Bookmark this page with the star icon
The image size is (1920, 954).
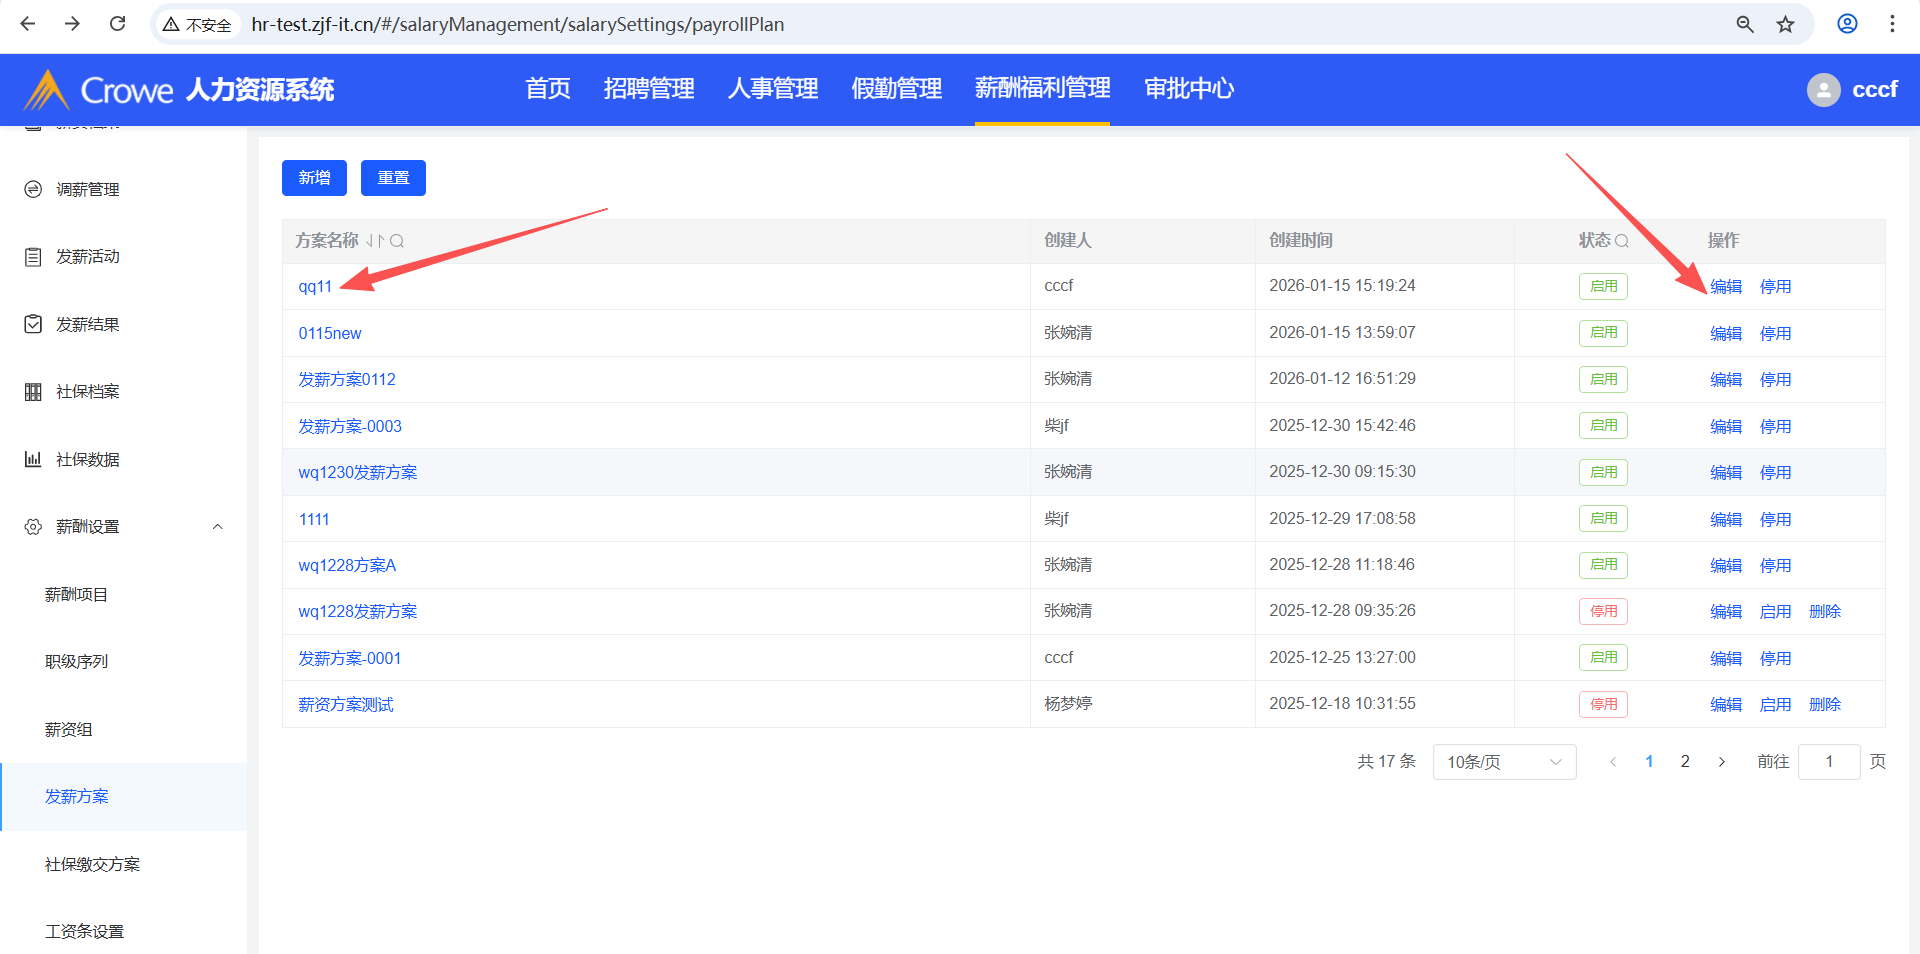(1785, 24)
